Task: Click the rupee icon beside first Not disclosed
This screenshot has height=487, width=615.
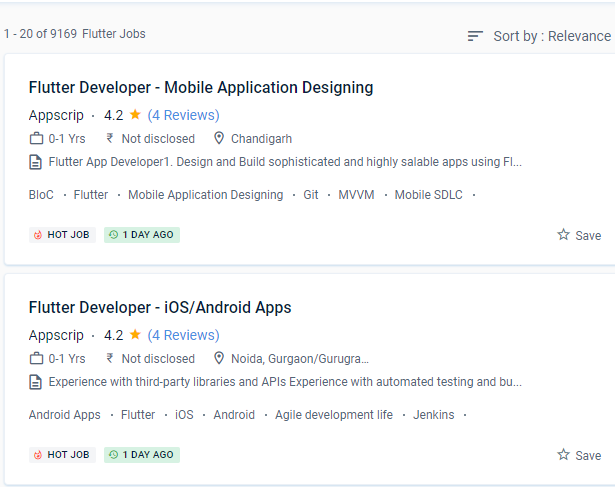Action: (110, 139)
